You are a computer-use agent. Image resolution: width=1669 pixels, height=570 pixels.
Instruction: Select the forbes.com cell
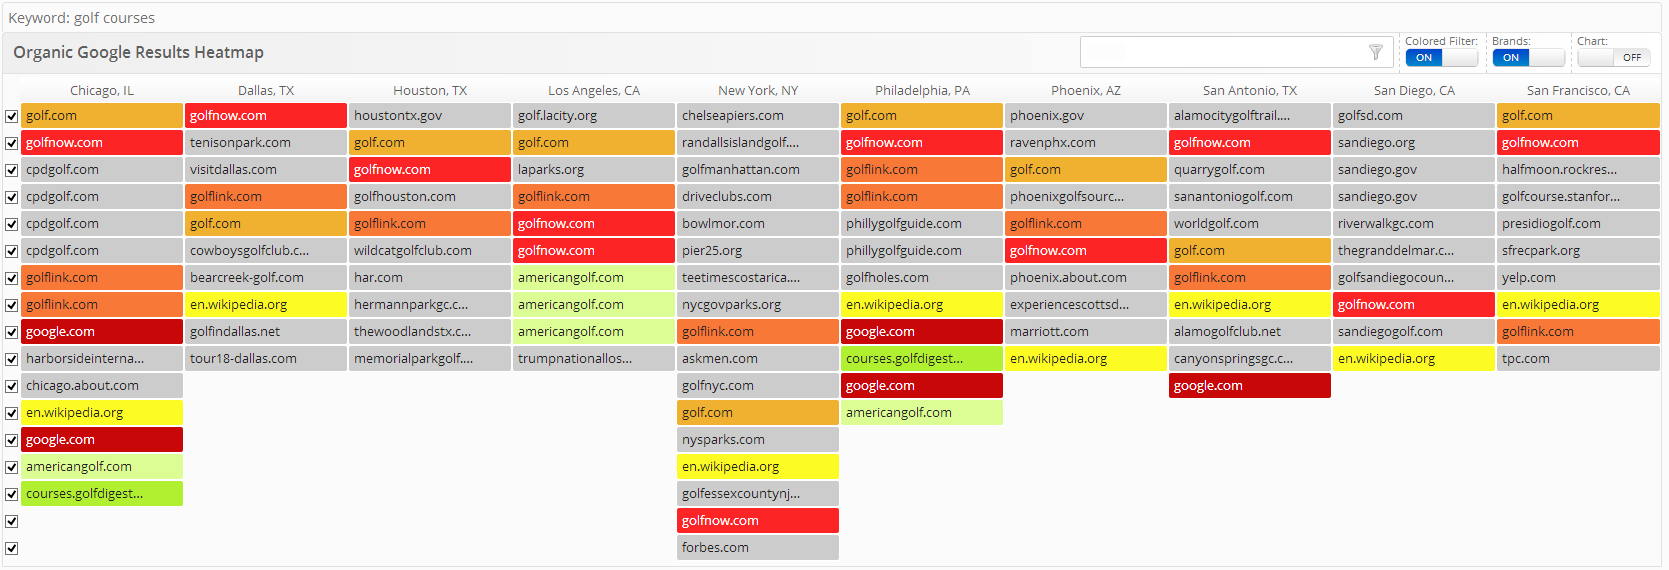(758, 548)
